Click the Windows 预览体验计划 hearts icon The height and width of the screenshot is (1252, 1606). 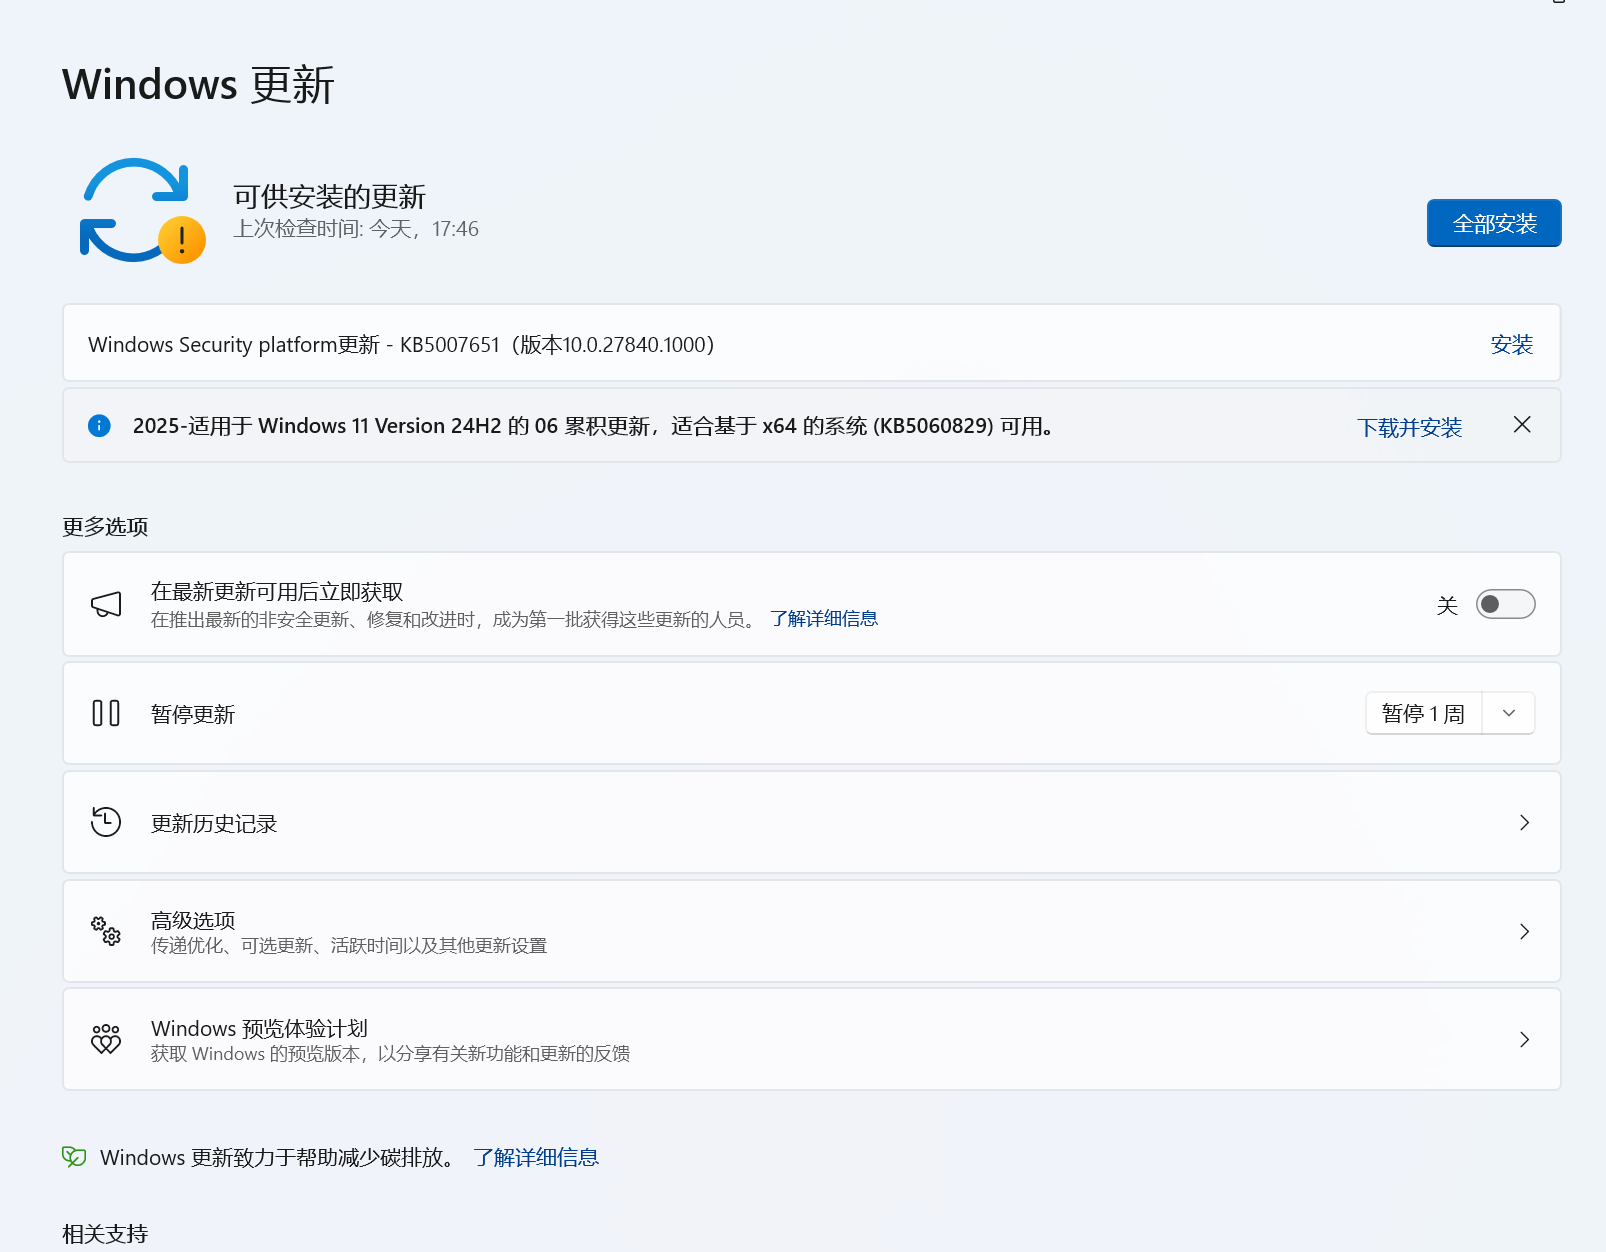(106, 1039)
